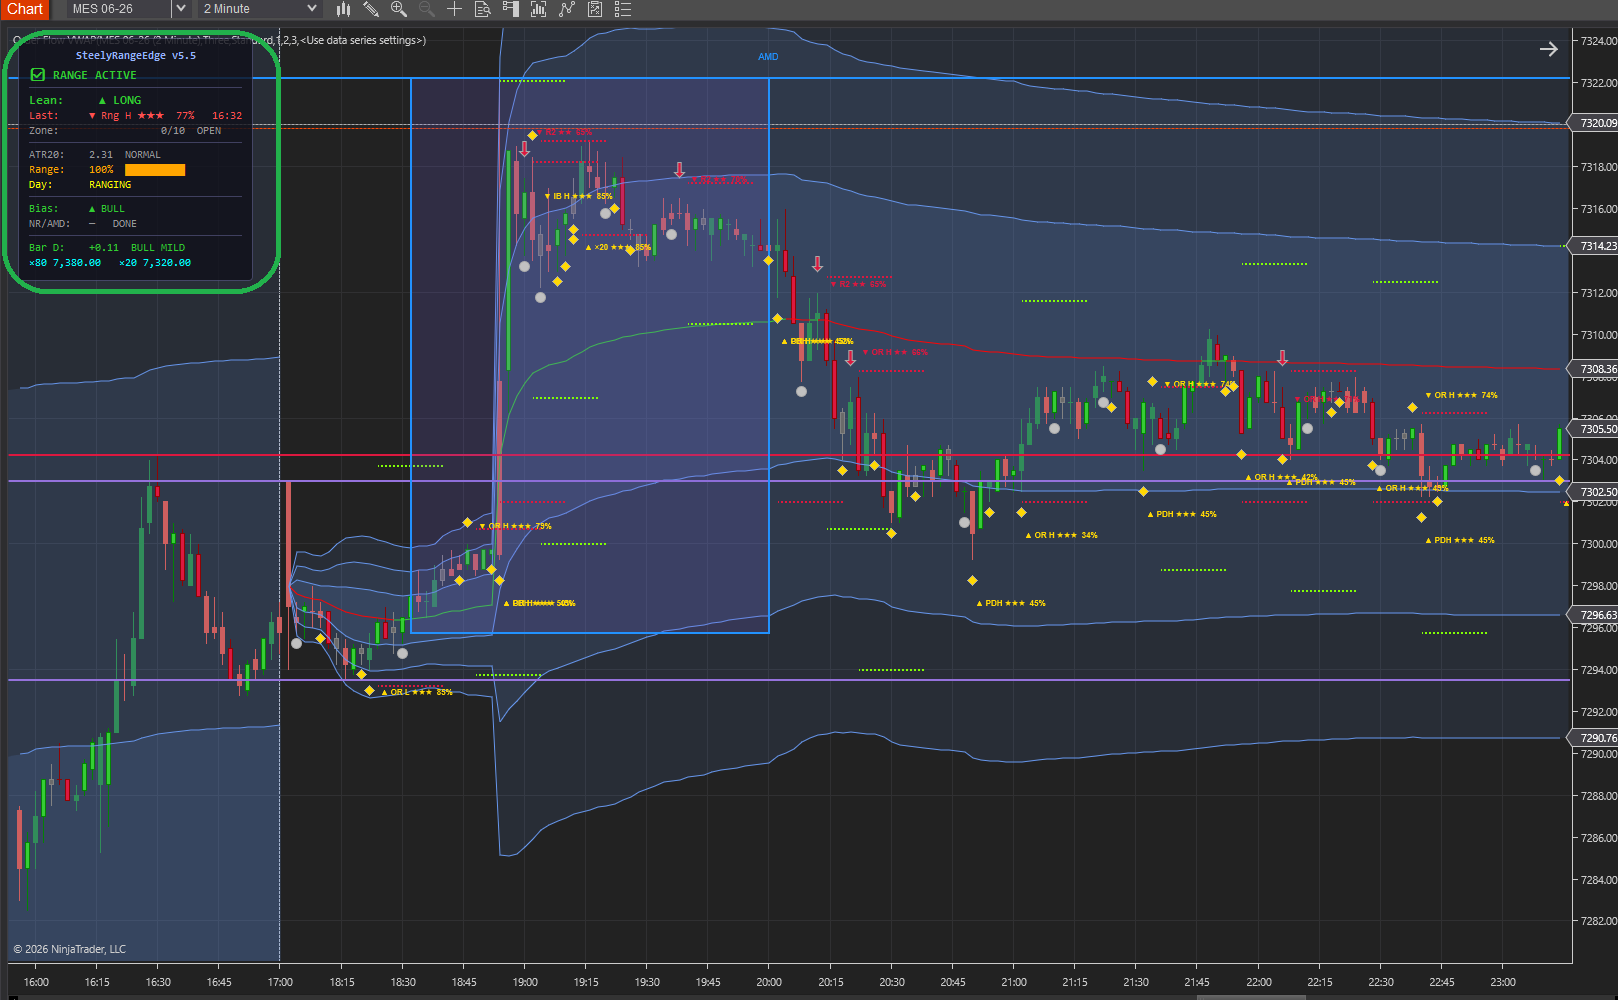Click the IB H 85% signal label

pos(579,196)
